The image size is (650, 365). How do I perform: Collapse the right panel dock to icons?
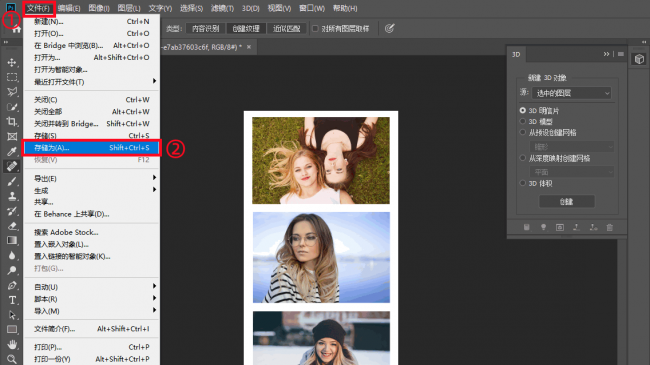click(x=644, y=42)
